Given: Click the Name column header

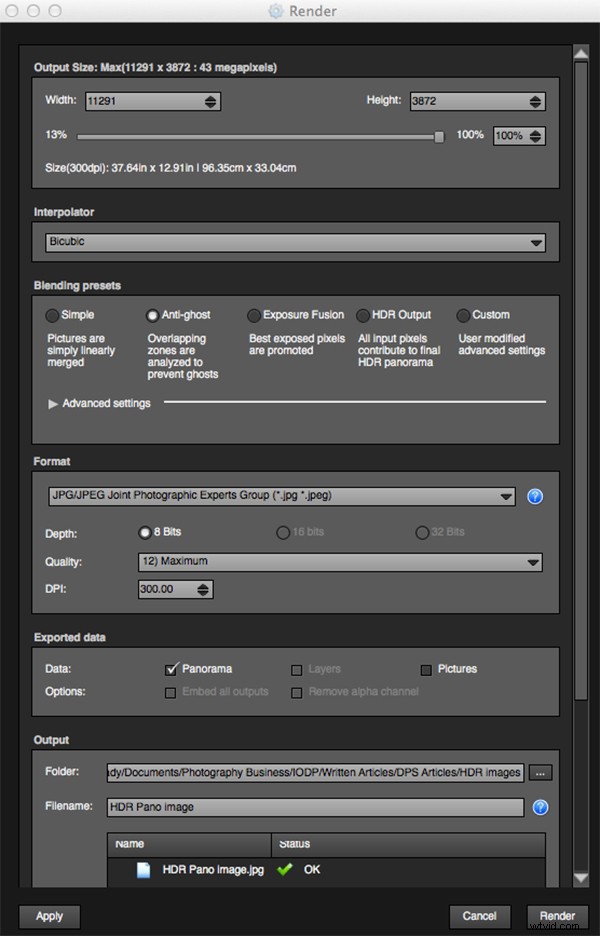Looking at the screenshot, I should (189, 844).
